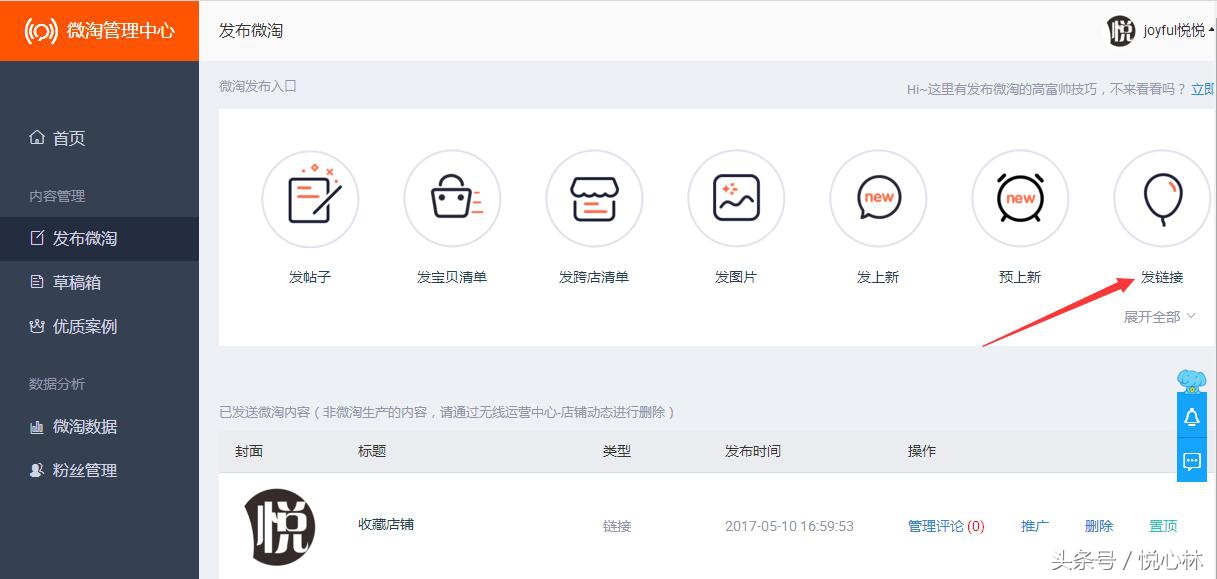This screenshot has height=579, width=1217.
Task: Open the notification bell in floating sidebar
Action: (x=1192, y=418)
